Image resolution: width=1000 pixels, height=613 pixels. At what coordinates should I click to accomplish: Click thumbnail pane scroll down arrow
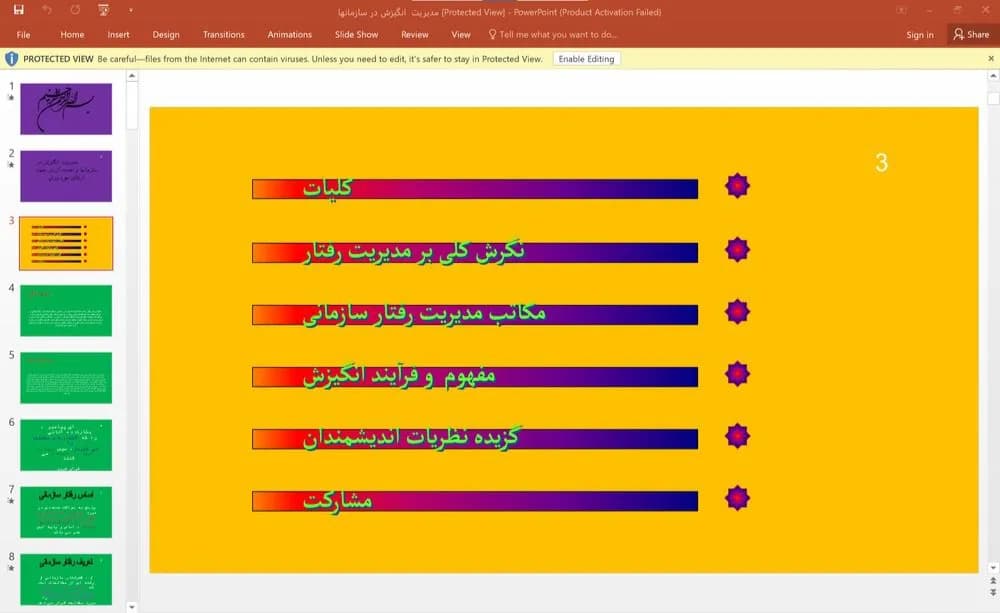(132, 607)
